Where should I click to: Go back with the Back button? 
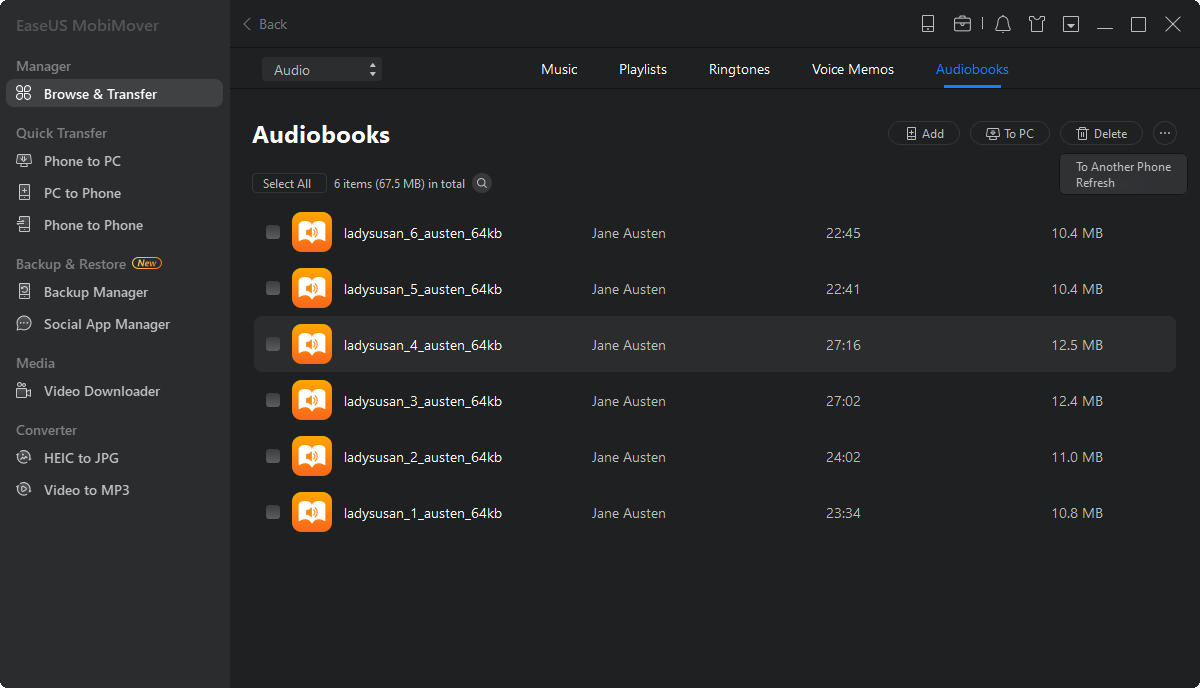pyautogui.click(x=265, y=24)
